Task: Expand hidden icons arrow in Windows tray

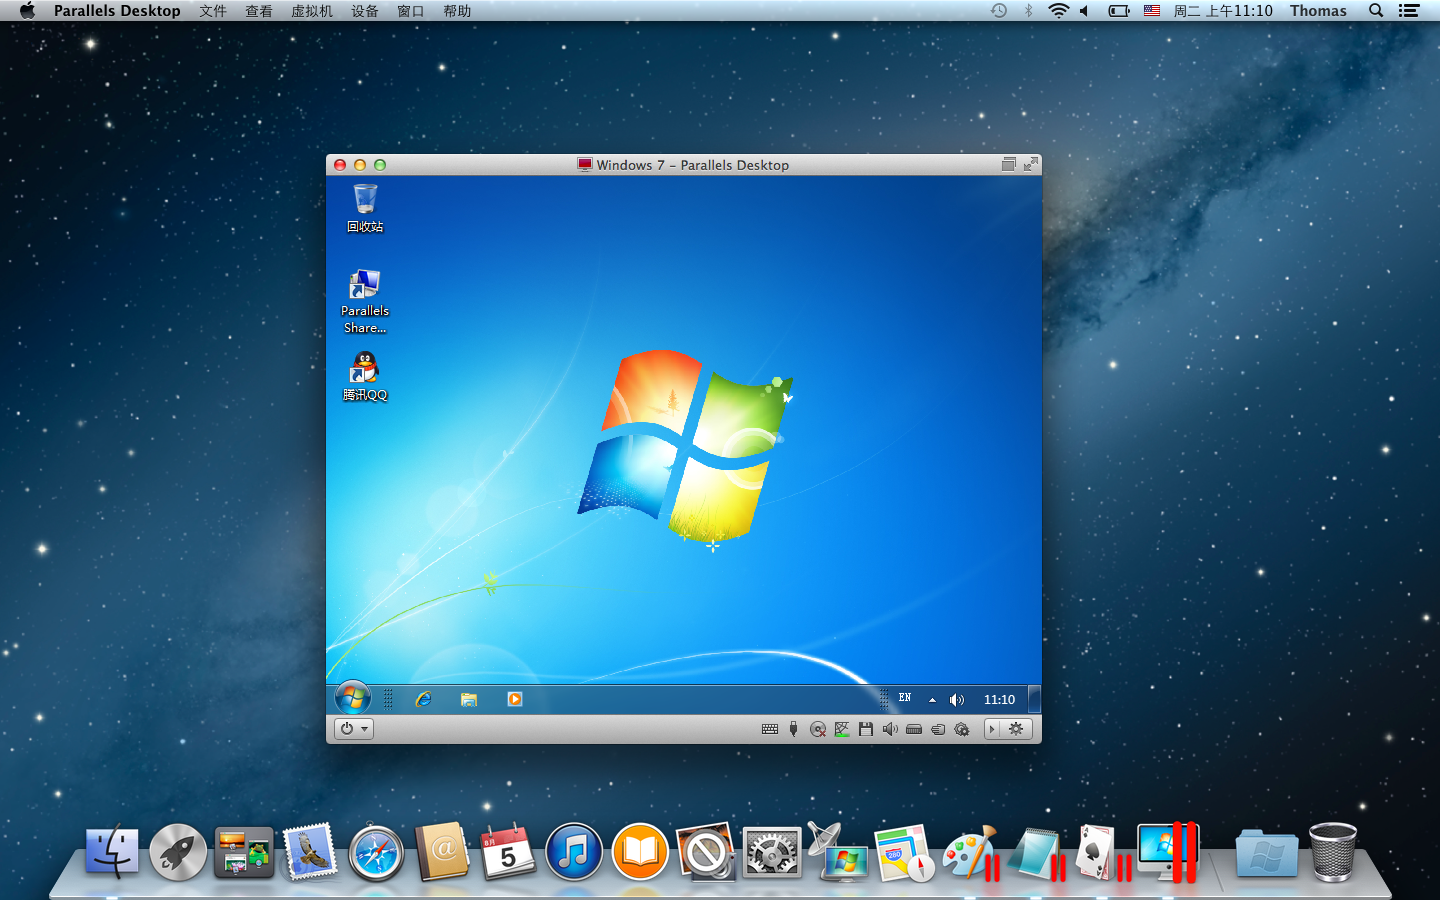Action: (932, 700)
